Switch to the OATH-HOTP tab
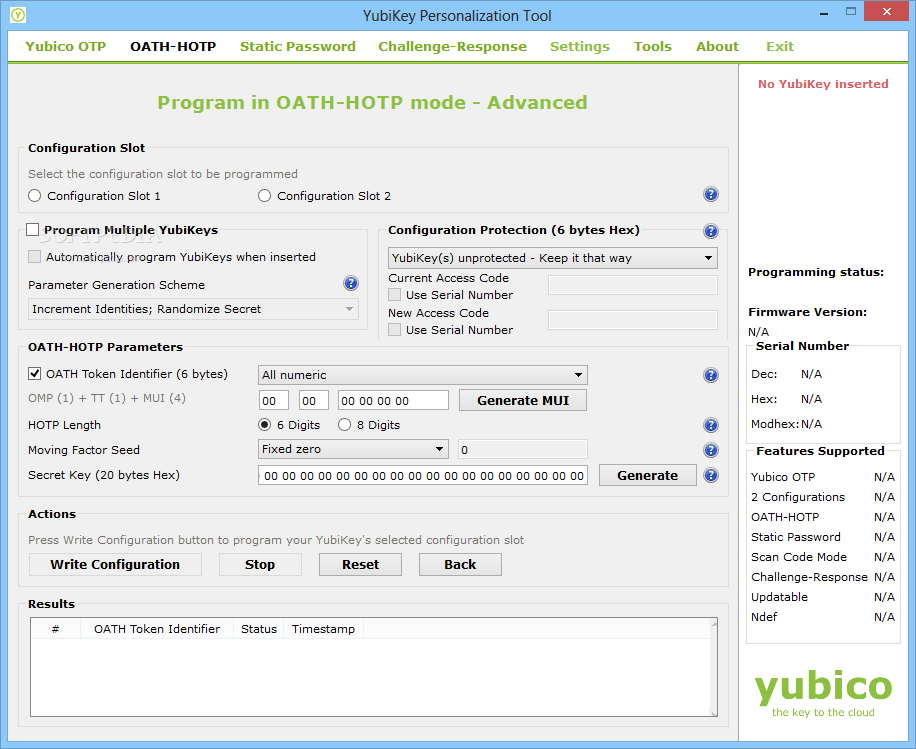This screenshot has width=916, height=749. (173, 46)
